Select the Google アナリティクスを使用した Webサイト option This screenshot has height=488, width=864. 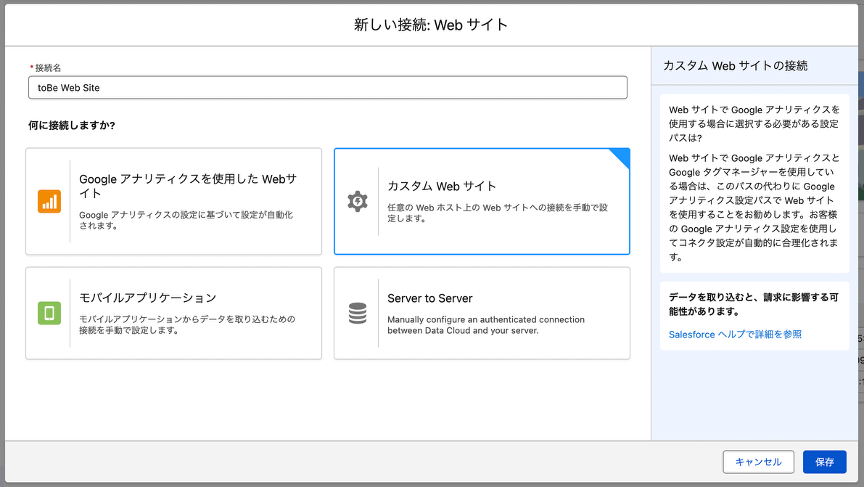[187, 186]
